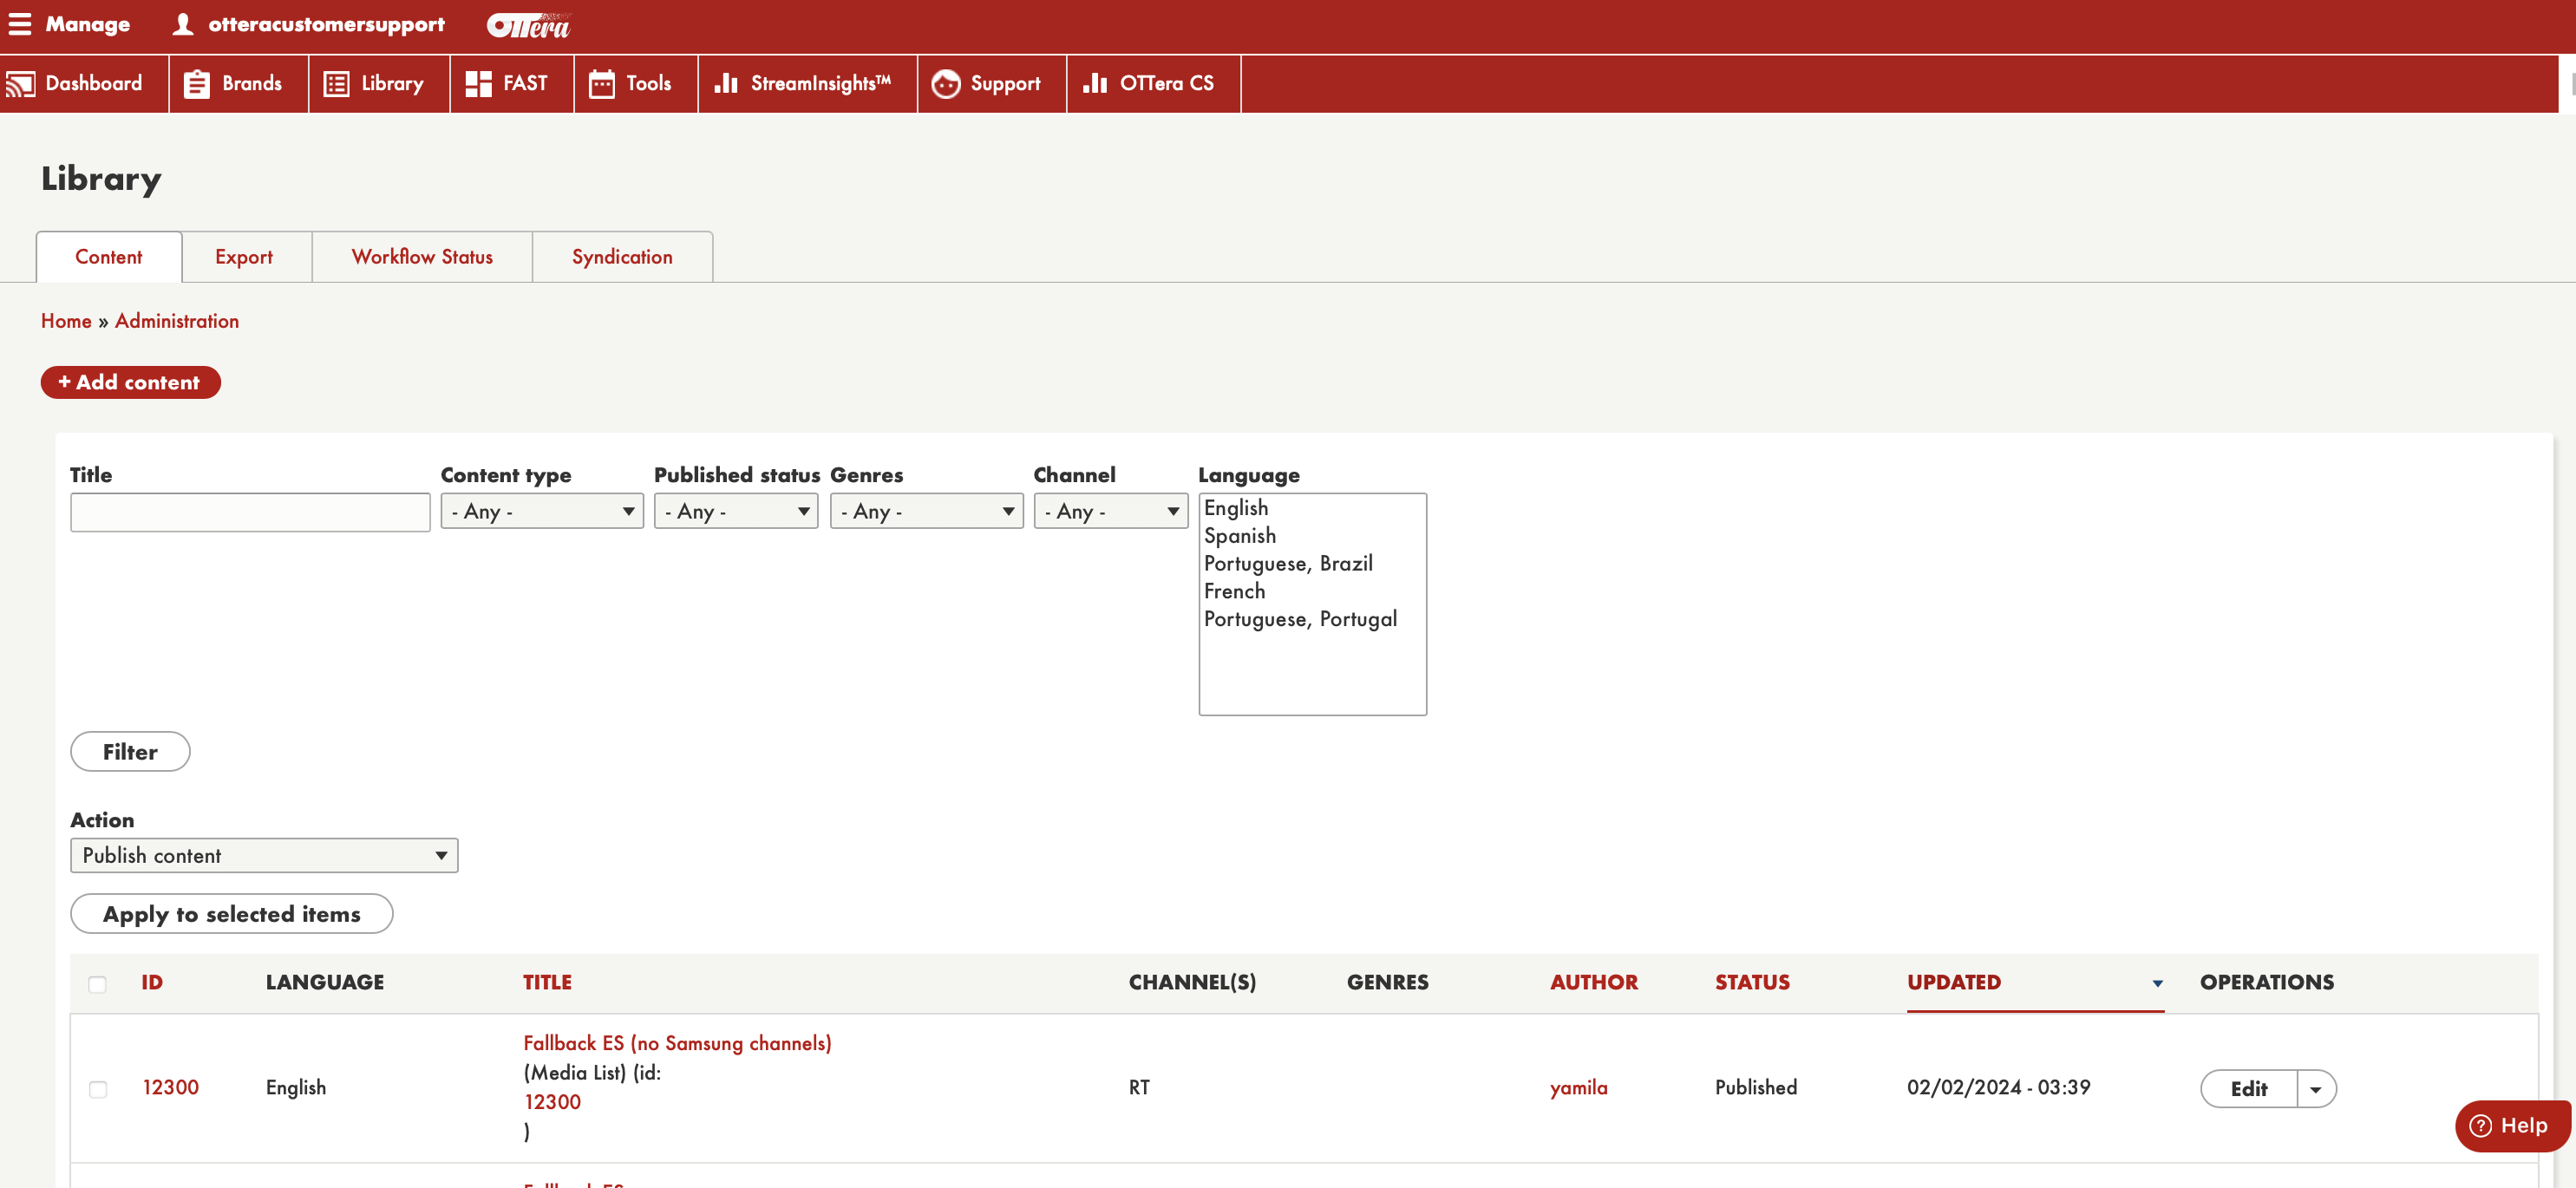Image resolution: width=2576 pixels, height=1188 pixels.
Task: Click into the Title filter text field
Action: [x=250, y=512]
